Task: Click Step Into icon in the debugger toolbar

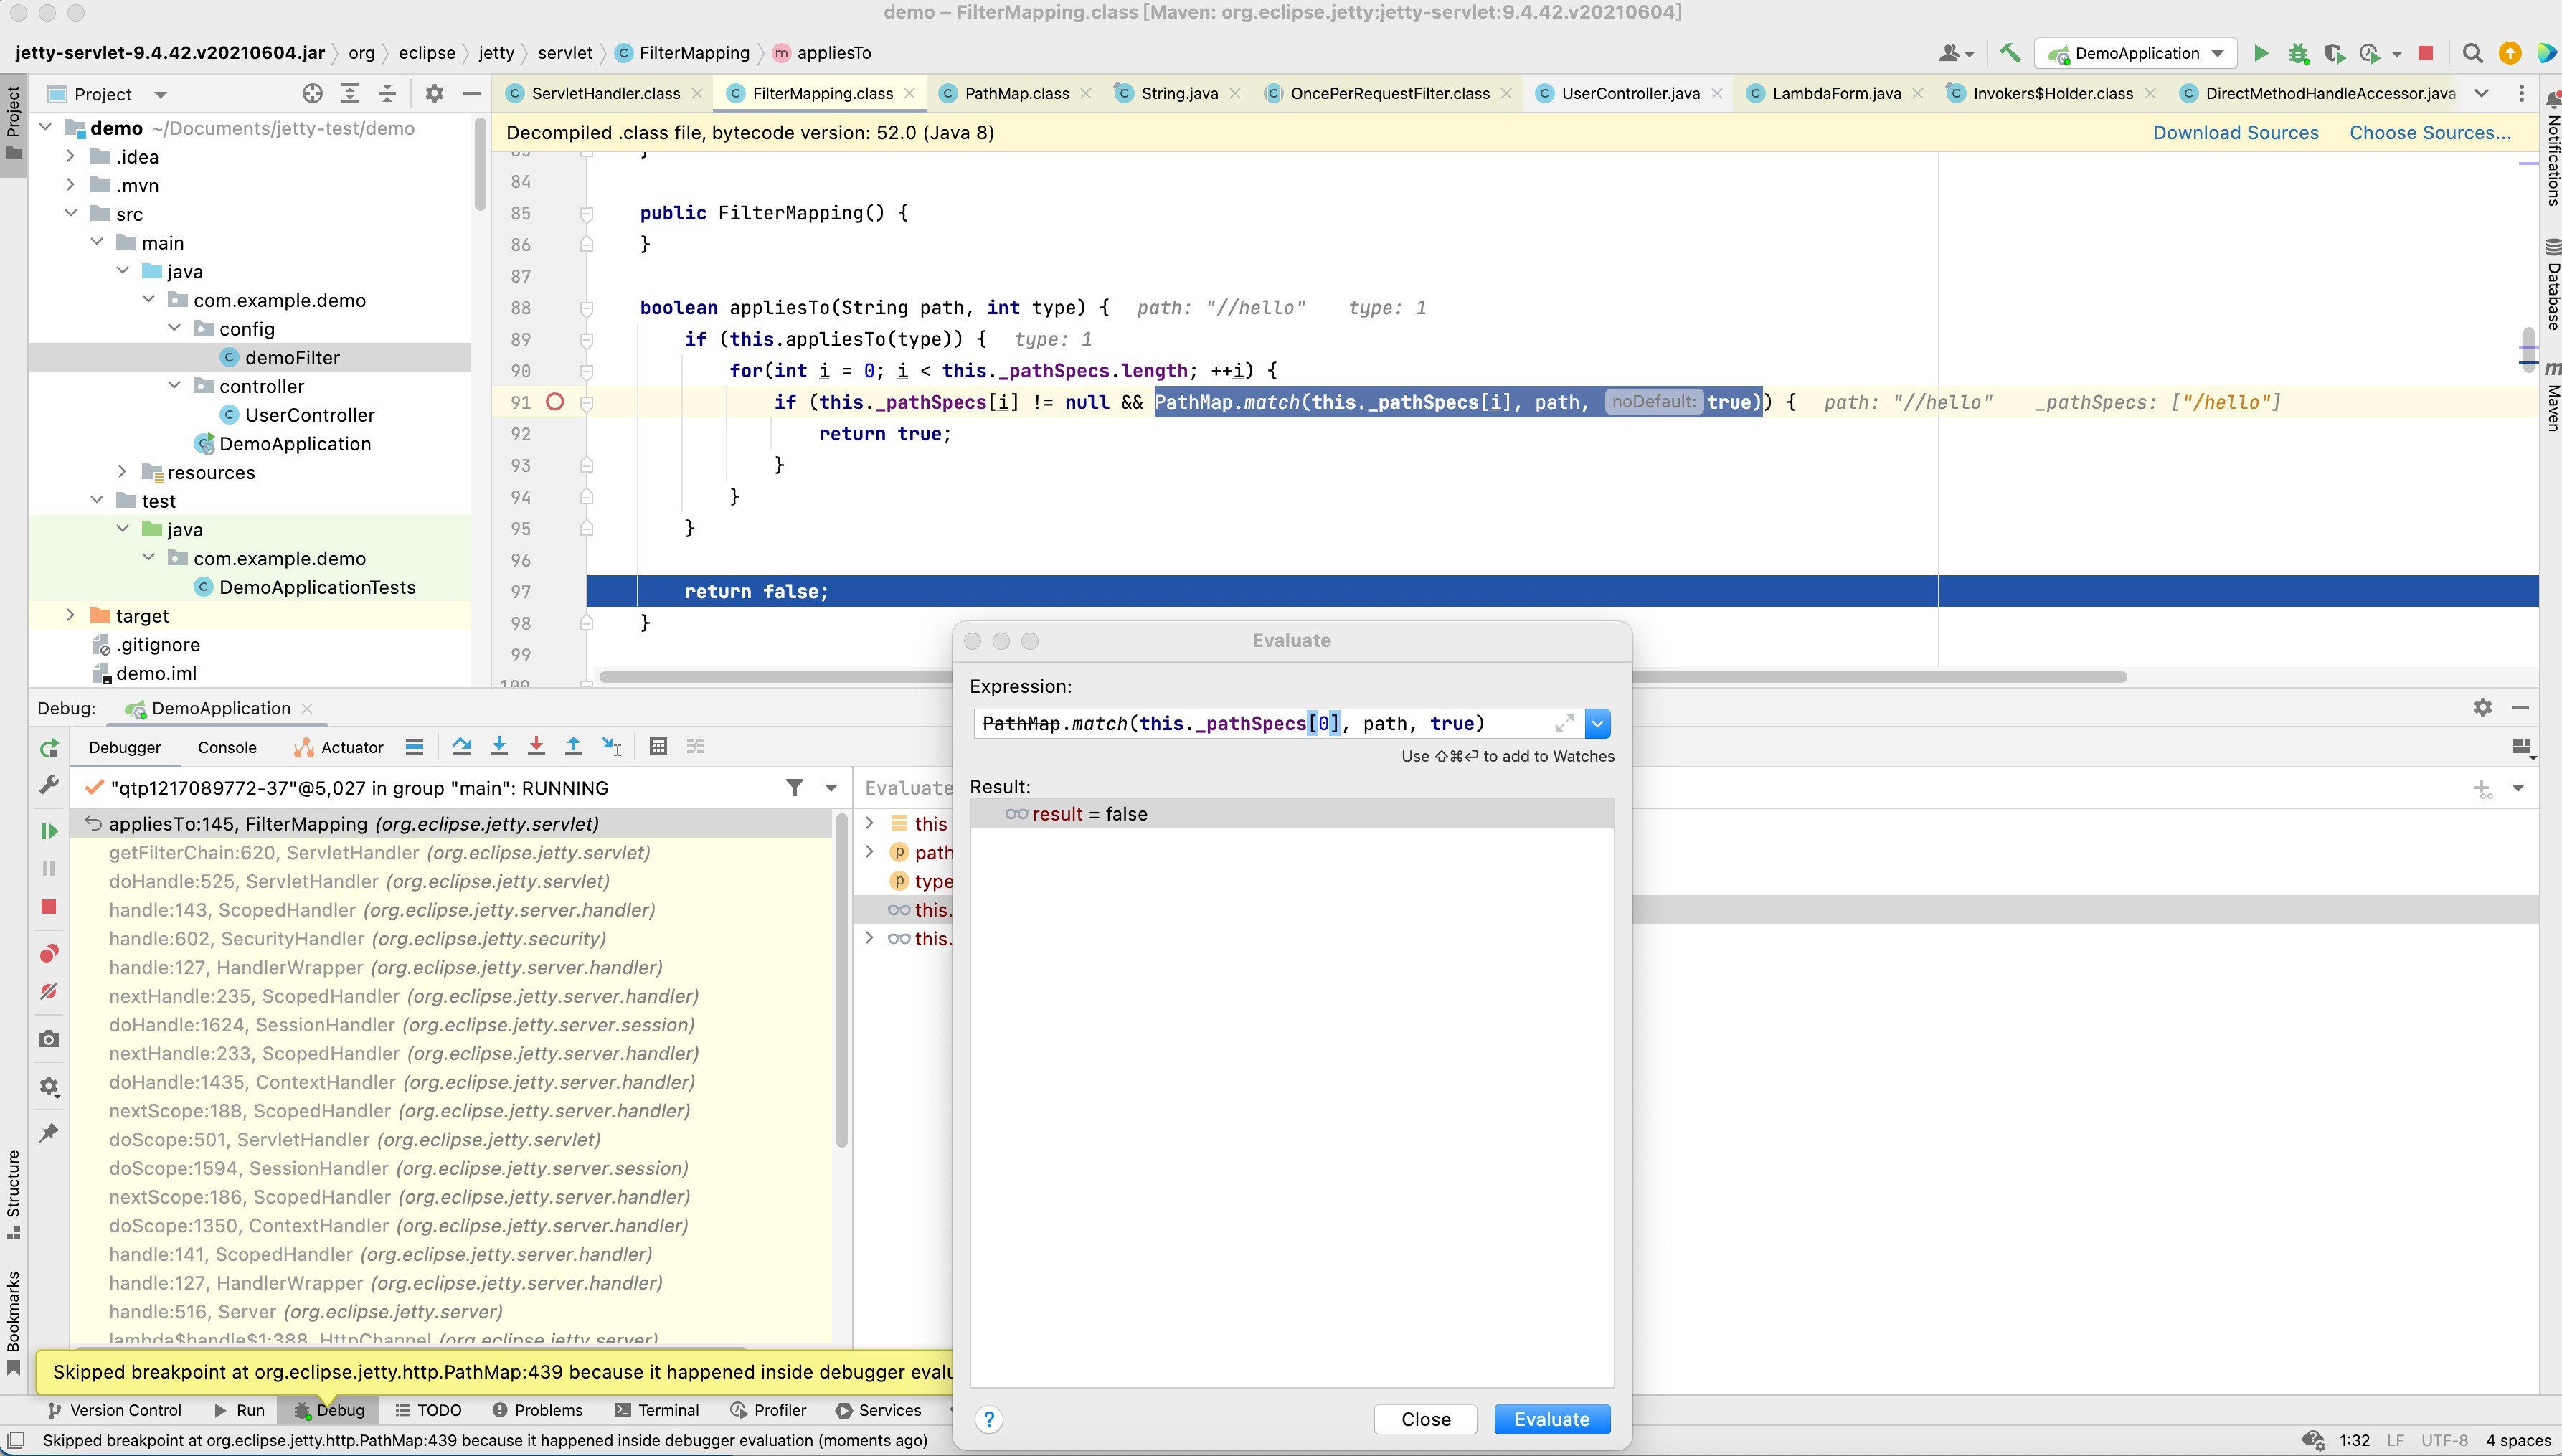Action: pyautogui.click(x=499, y=746)
